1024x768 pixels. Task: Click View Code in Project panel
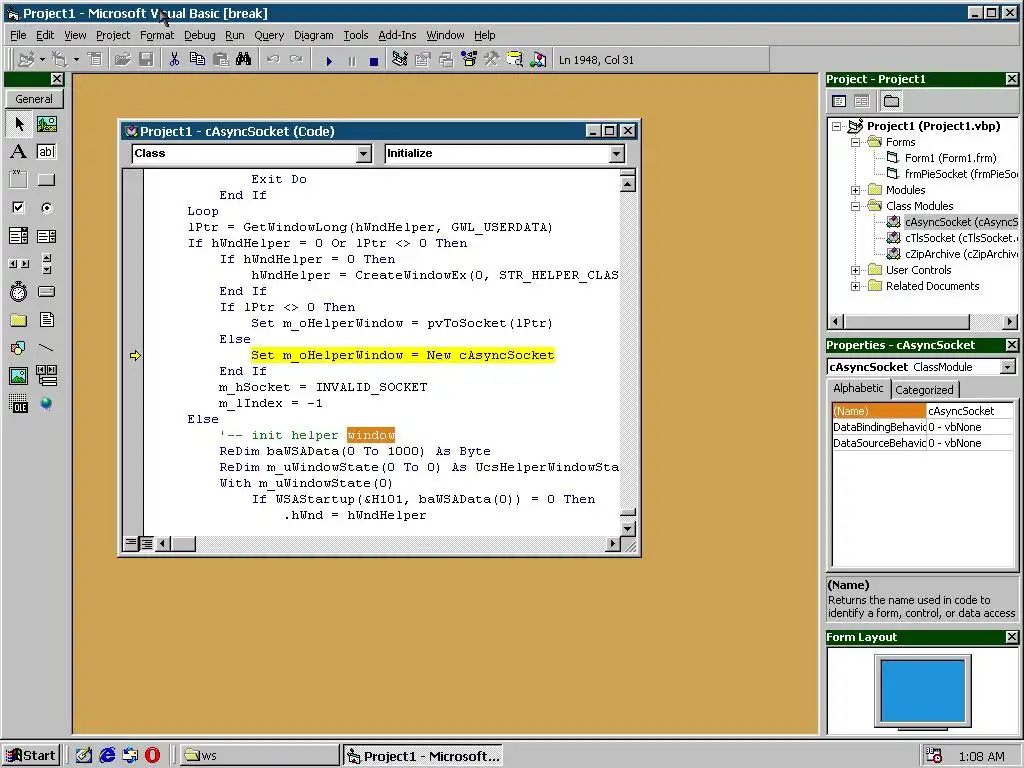(839, 101)
